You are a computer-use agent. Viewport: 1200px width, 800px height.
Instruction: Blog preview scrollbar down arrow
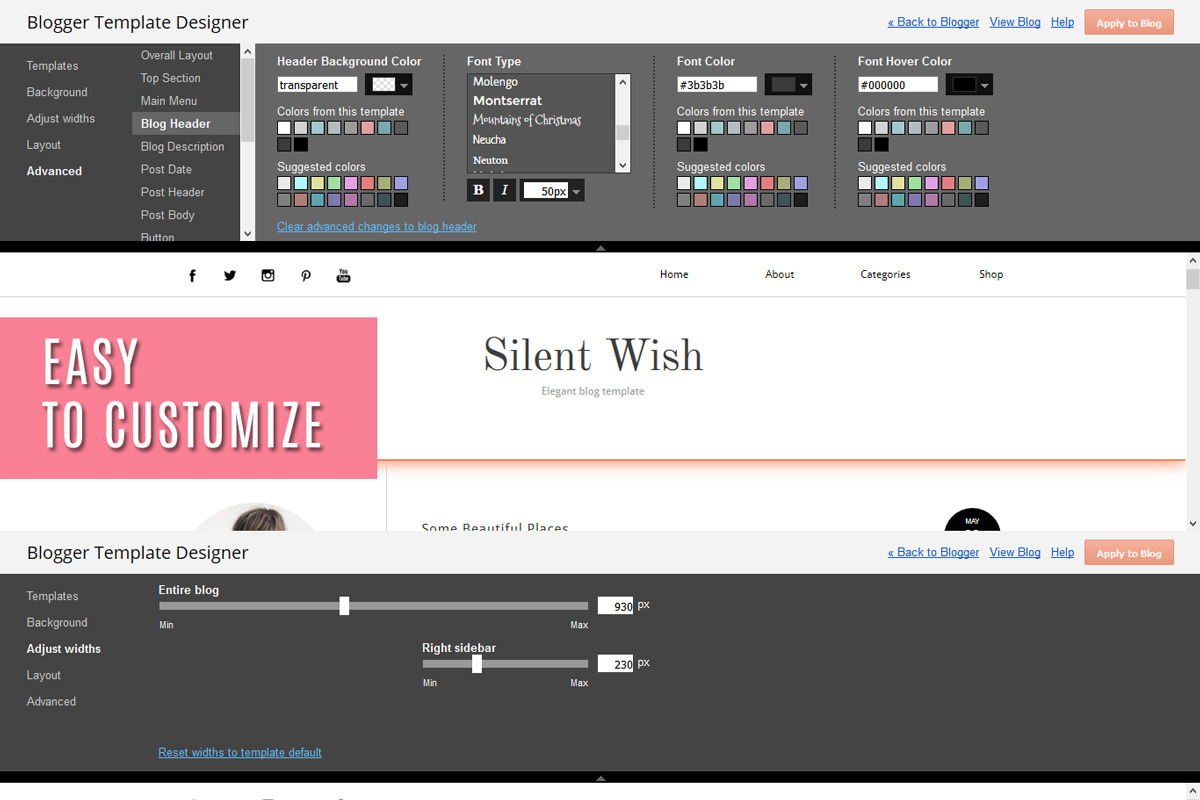pos(1192,524)
